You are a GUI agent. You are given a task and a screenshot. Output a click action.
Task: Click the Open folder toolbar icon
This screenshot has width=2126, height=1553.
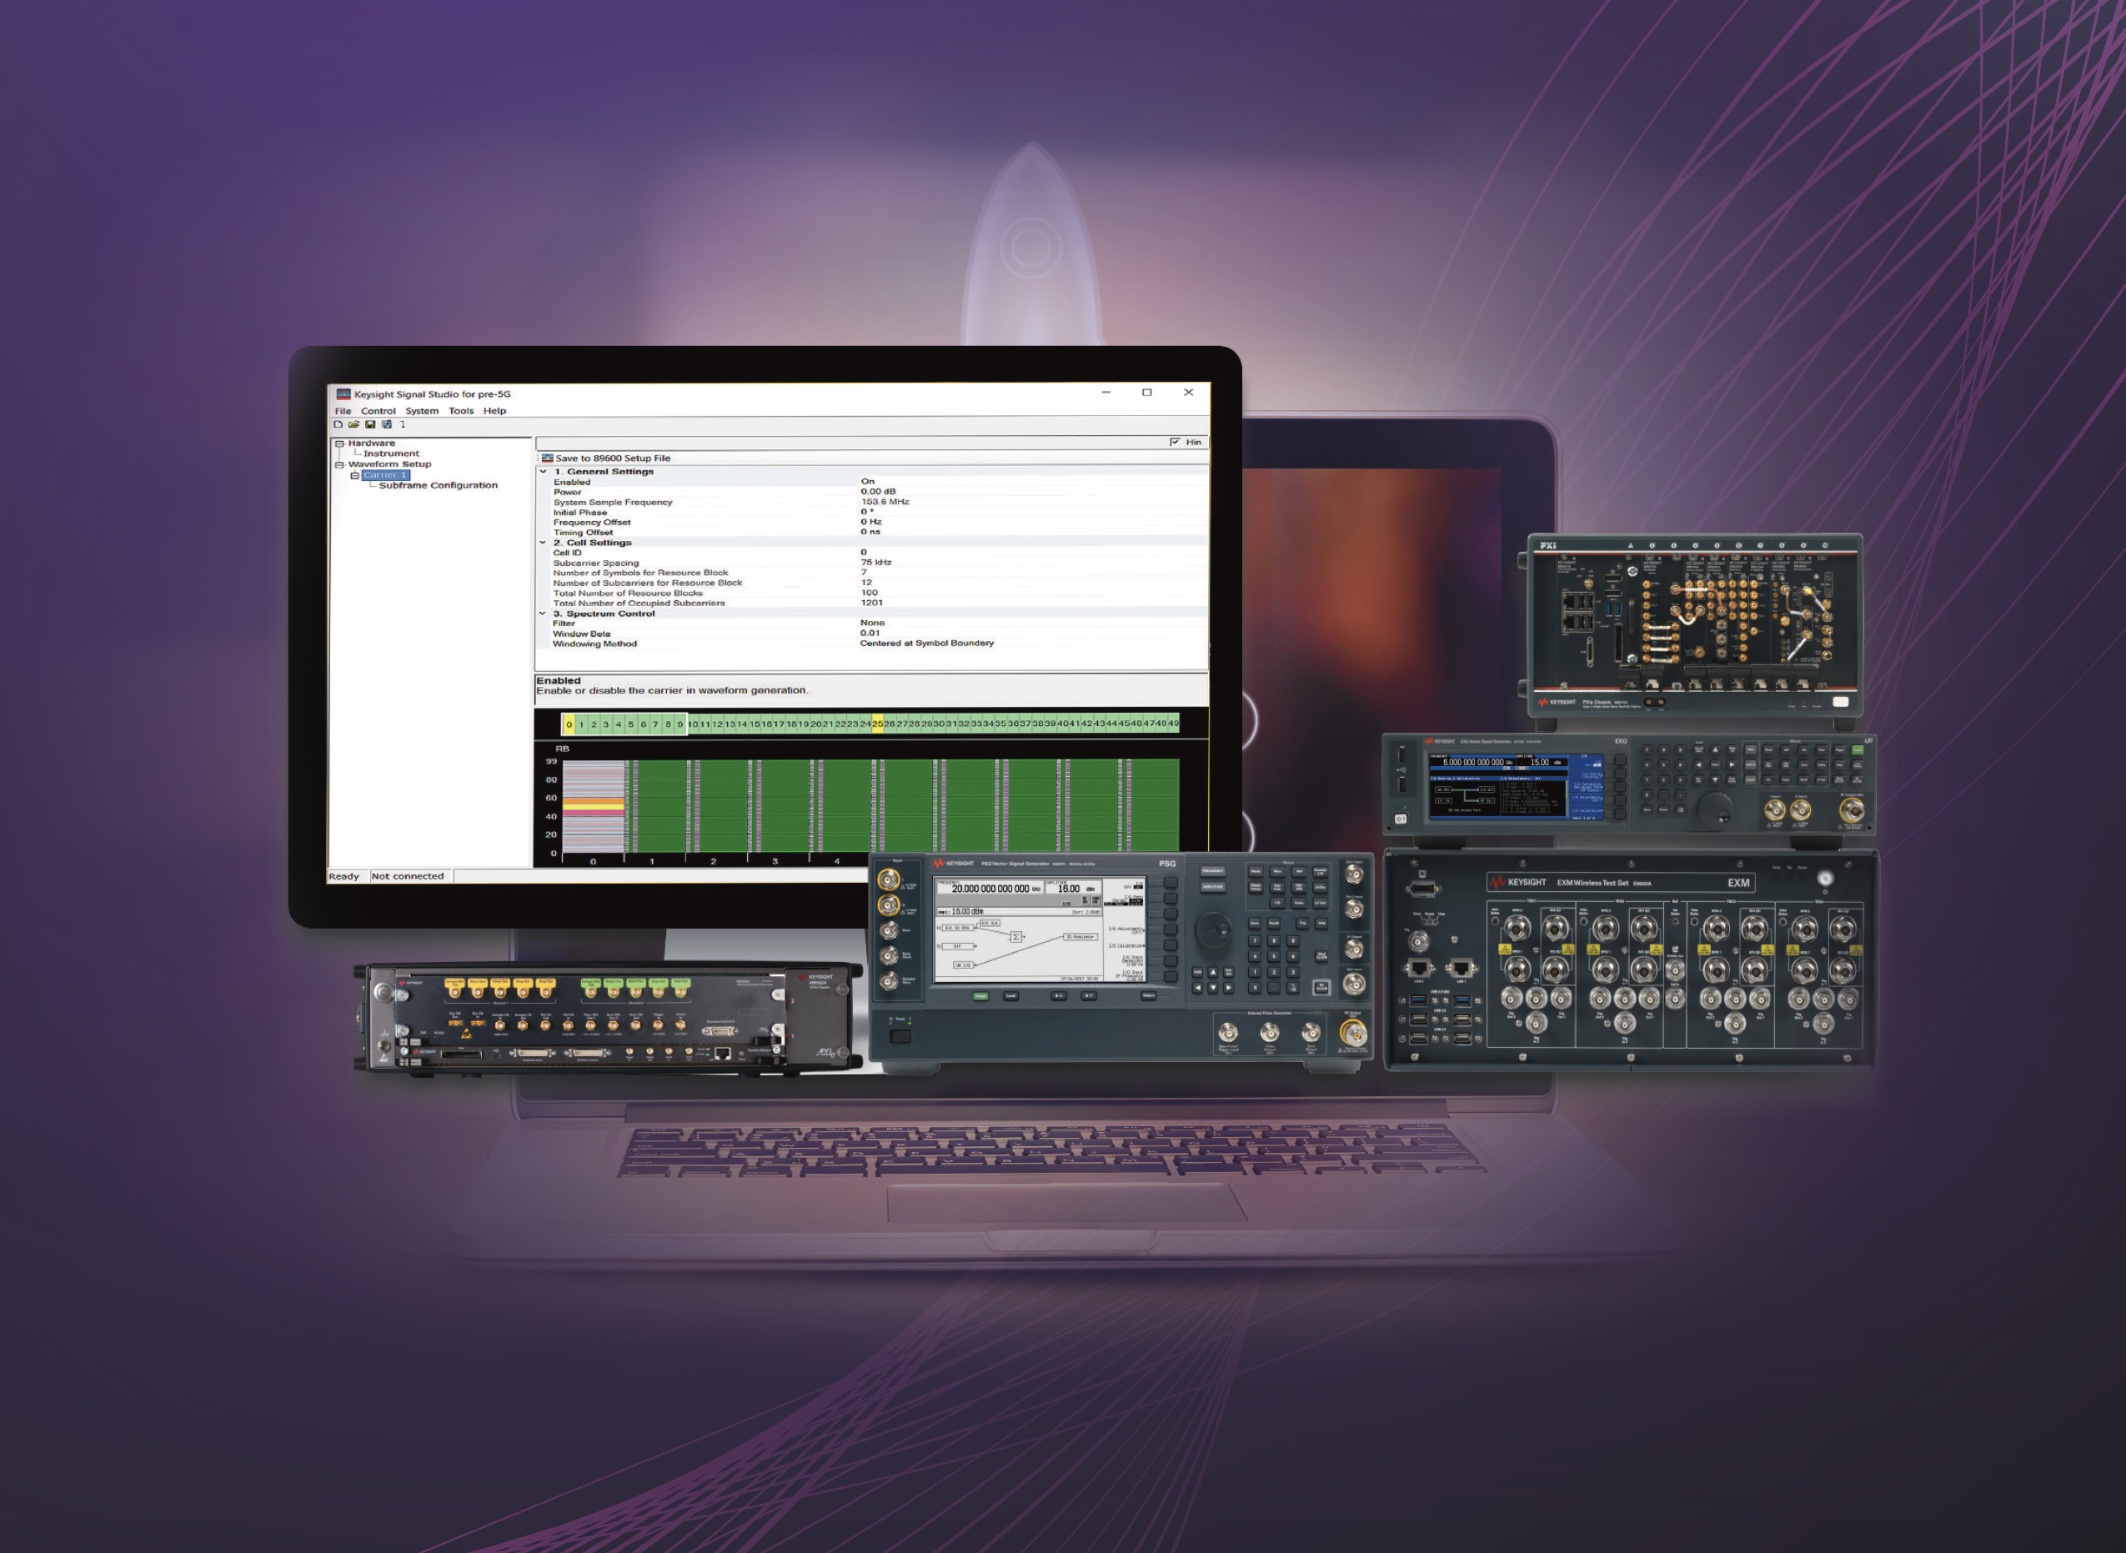point(354,424)
